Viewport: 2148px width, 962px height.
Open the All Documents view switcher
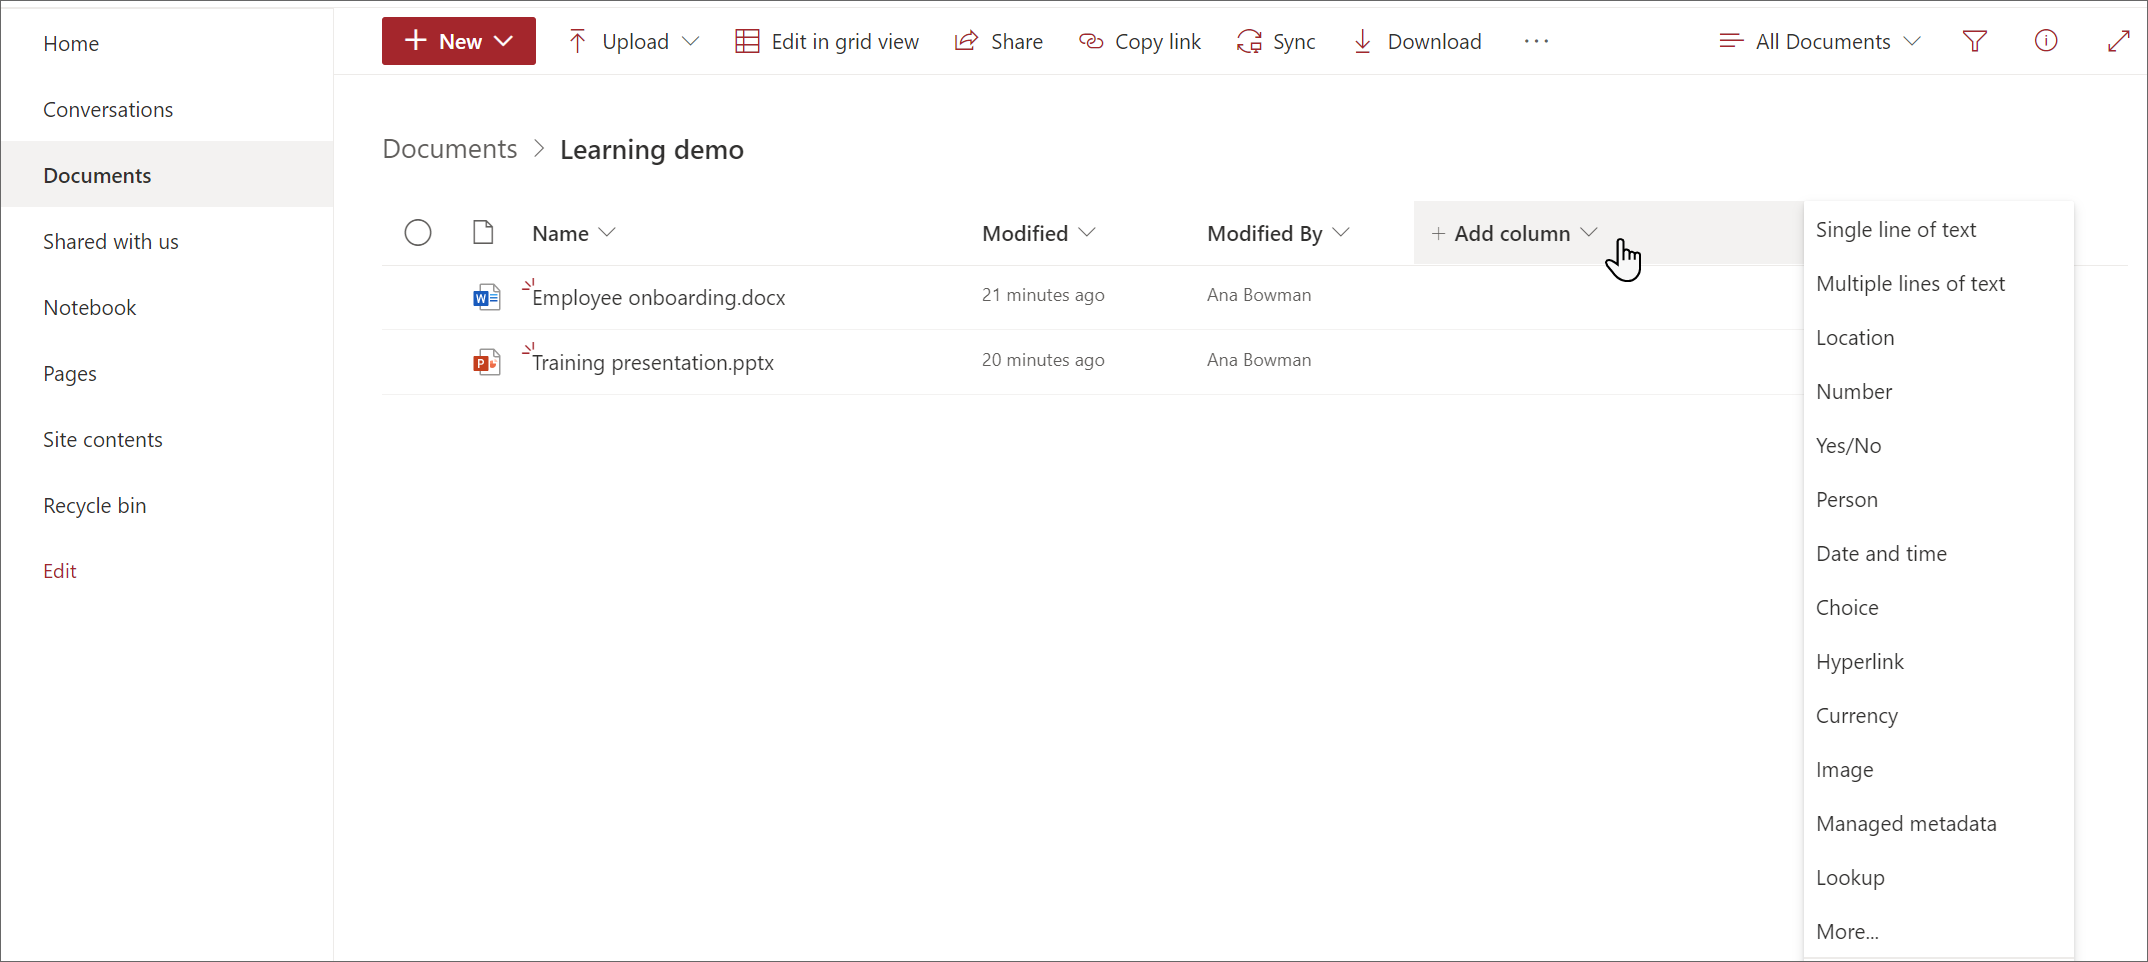coord(1820,41)
